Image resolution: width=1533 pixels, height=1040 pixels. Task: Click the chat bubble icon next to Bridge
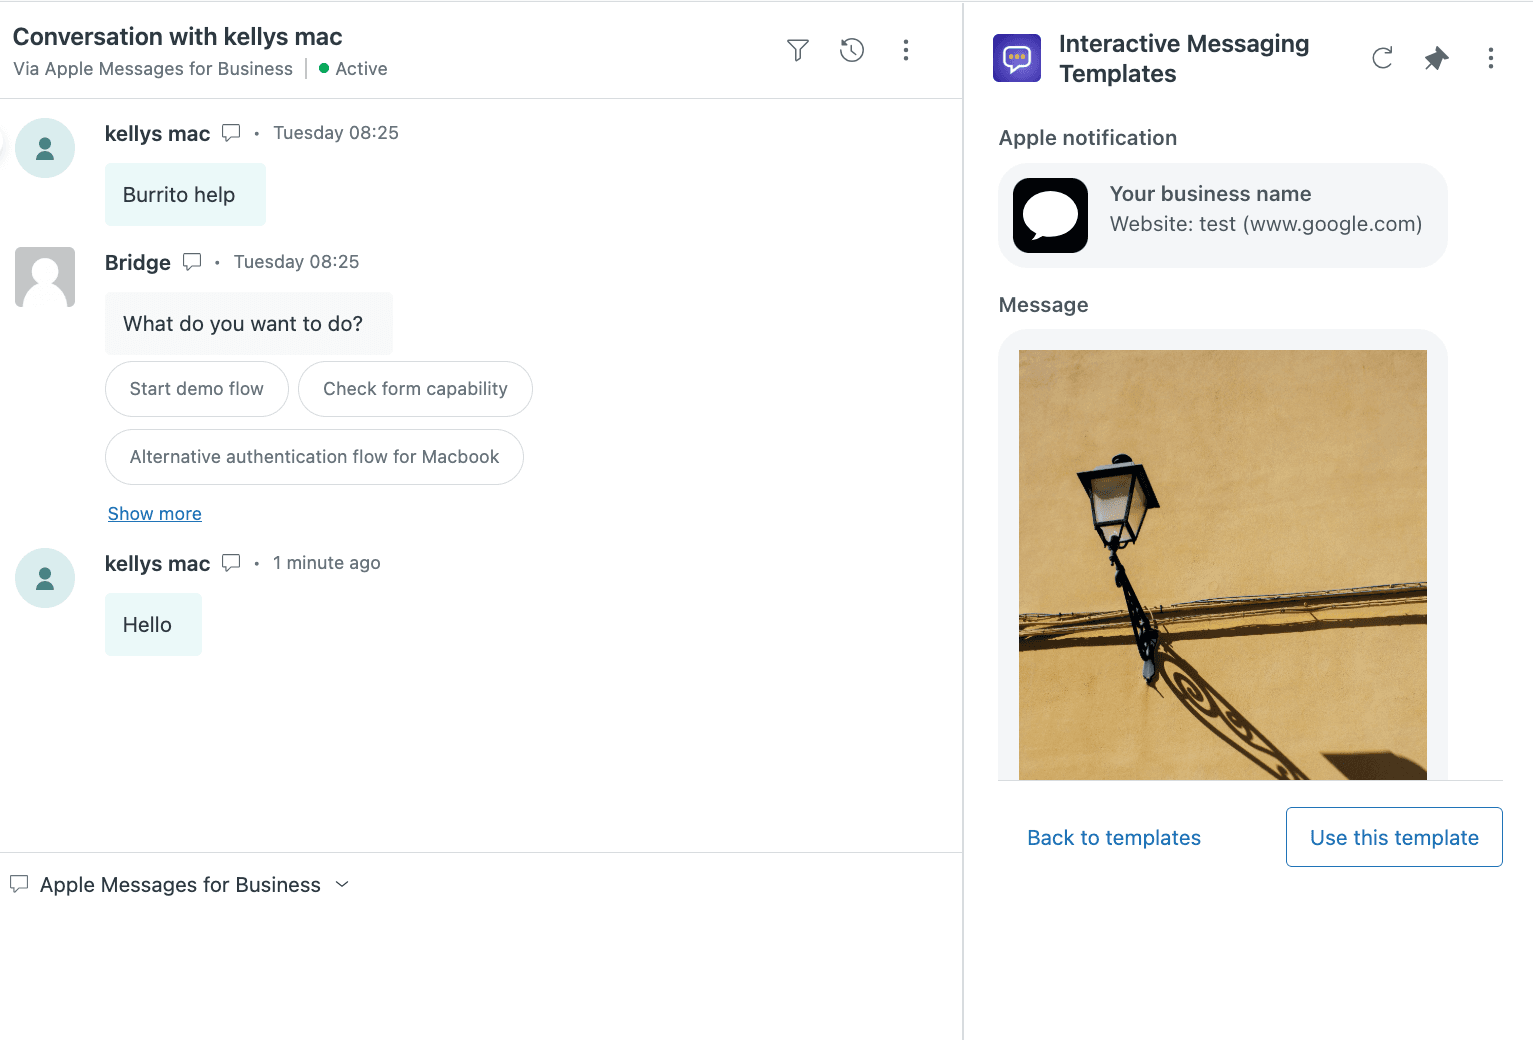coord(192,261)
